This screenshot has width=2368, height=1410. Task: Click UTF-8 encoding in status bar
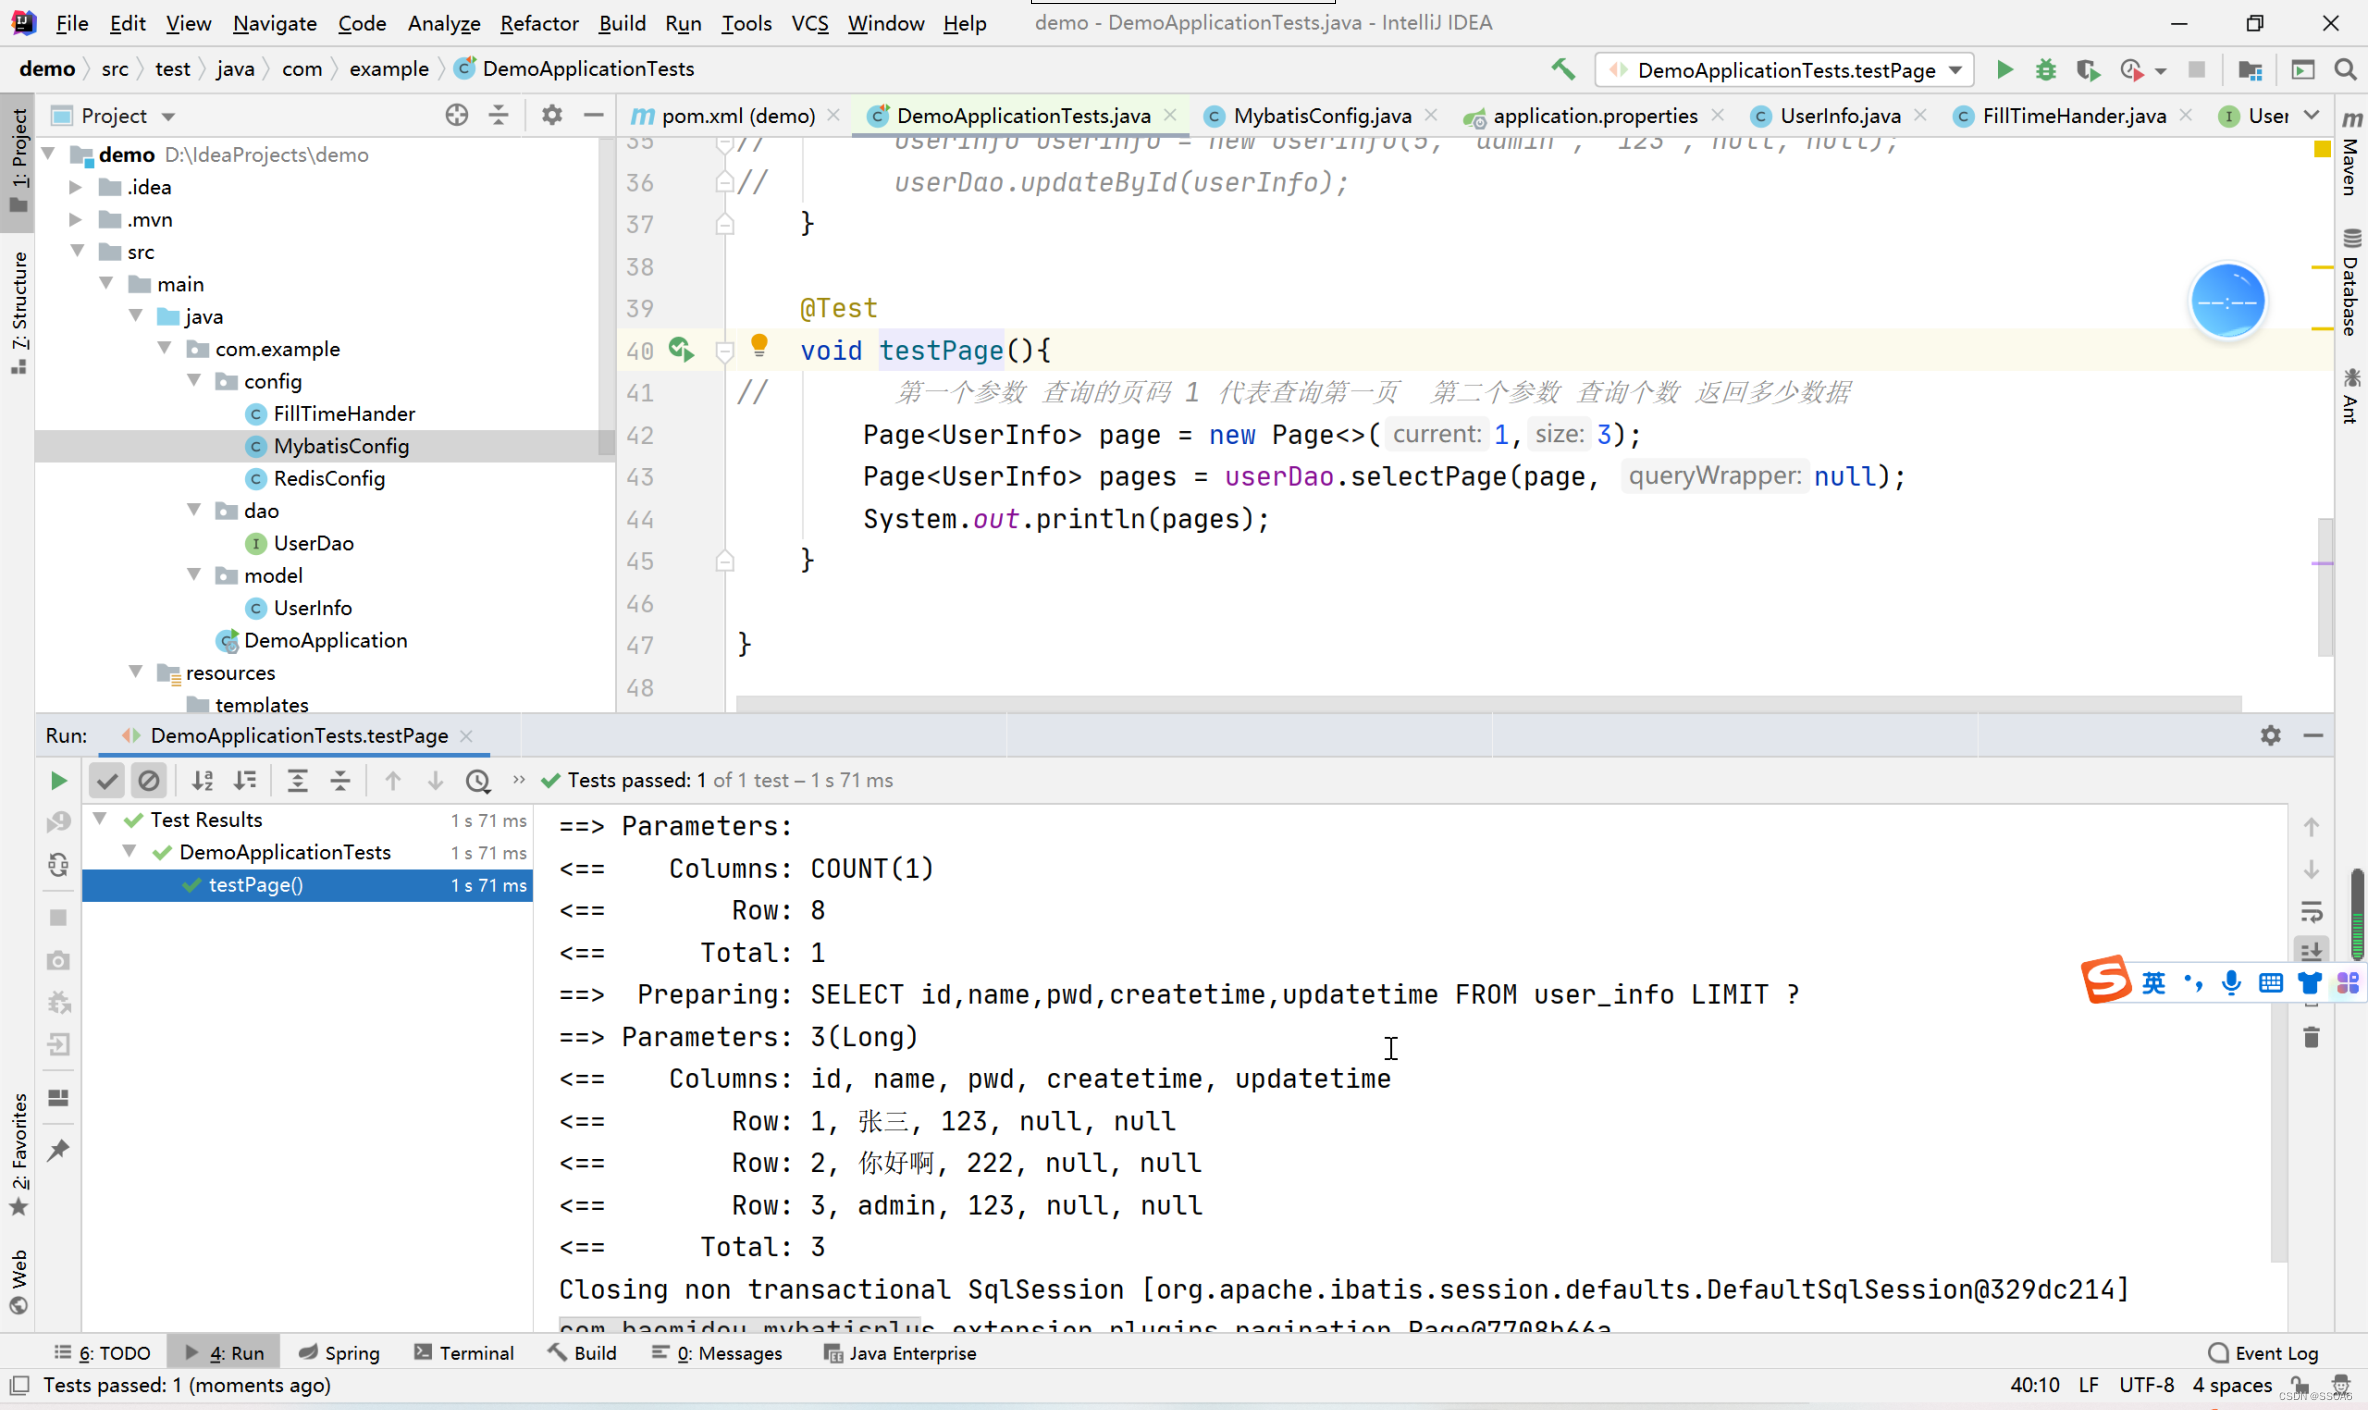pyautogui.click(x=2146, y=1385)
